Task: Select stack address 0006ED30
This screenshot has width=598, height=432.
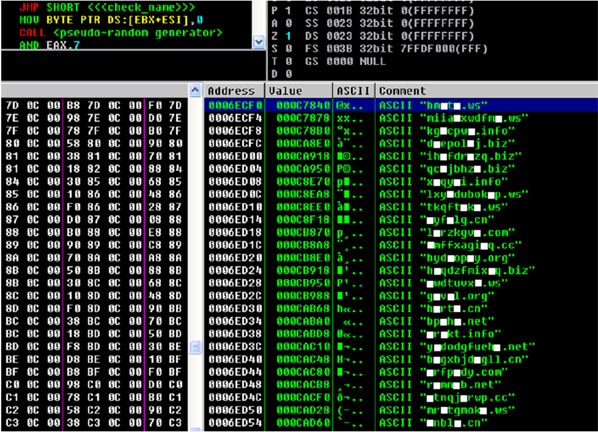Action: pyautogui.click(x=235, y=308)
